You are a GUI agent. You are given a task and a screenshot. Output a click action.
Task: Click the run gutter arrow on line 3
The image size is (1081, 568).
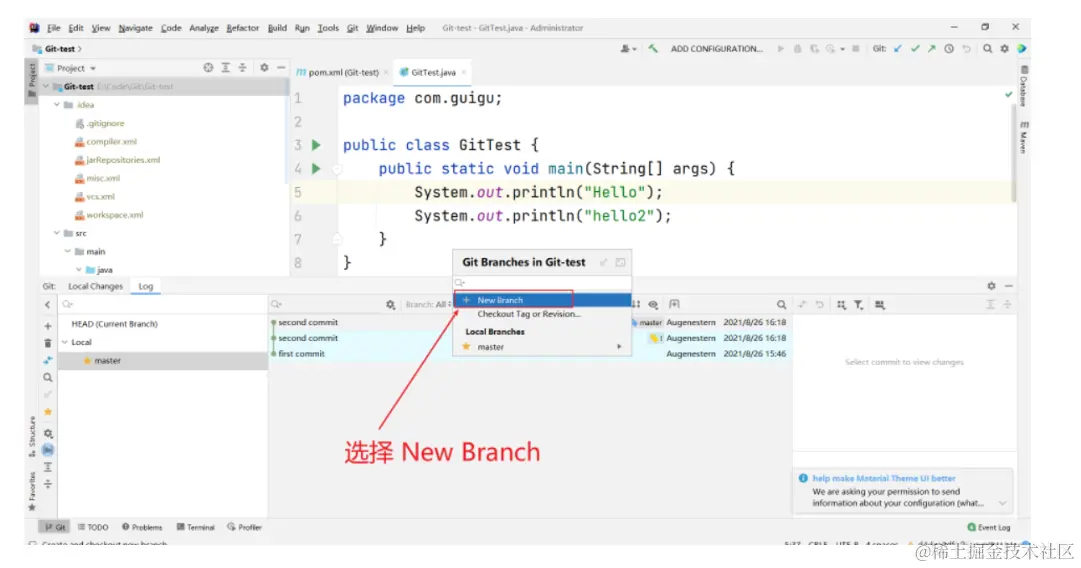tap(316, 145)
